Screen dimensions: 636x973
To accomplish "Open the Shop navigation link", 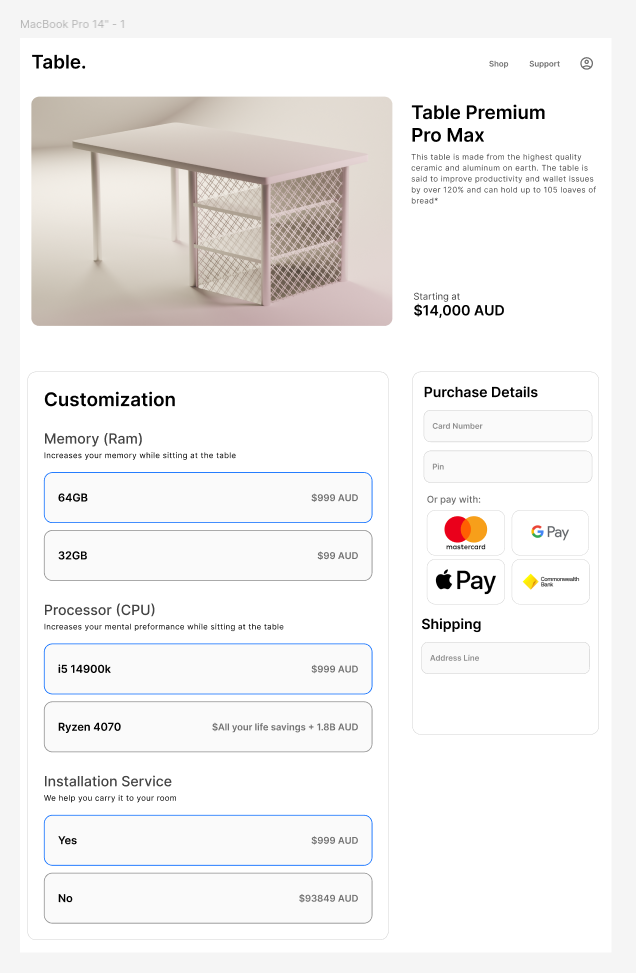I will pos(498,64).
